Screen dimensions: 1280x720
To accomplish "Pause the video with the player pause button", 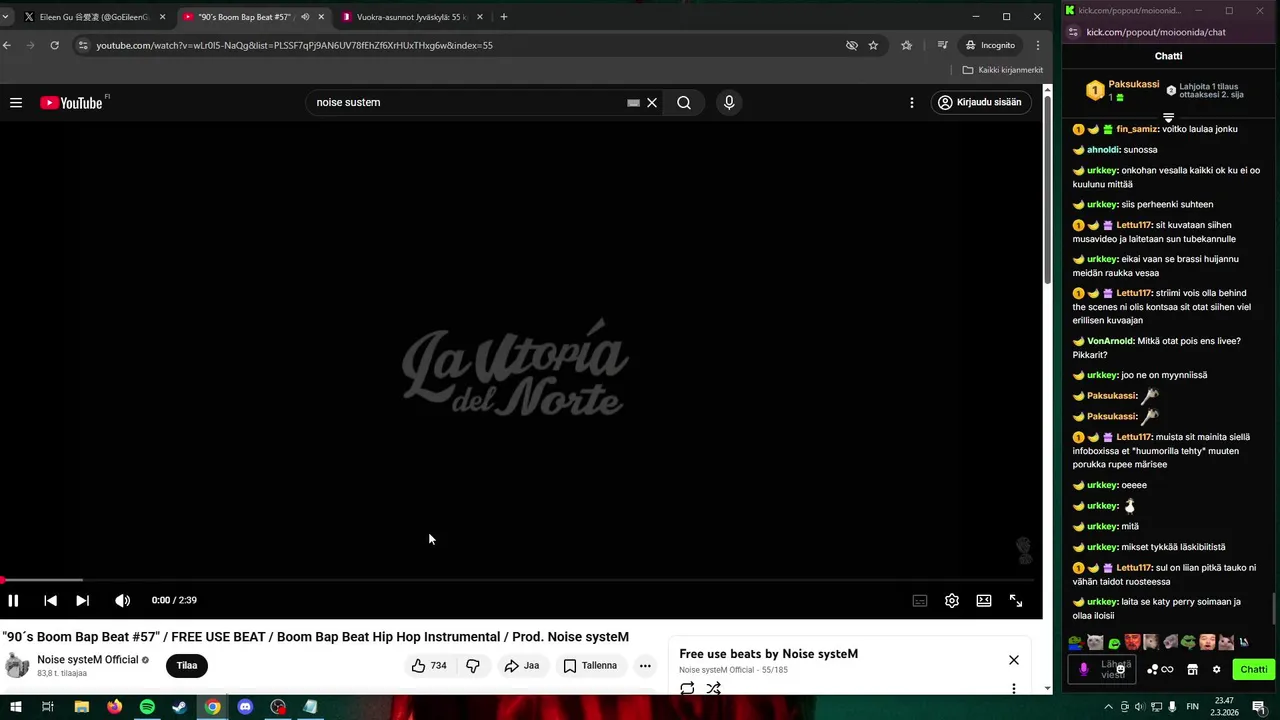I will point(13,600).
